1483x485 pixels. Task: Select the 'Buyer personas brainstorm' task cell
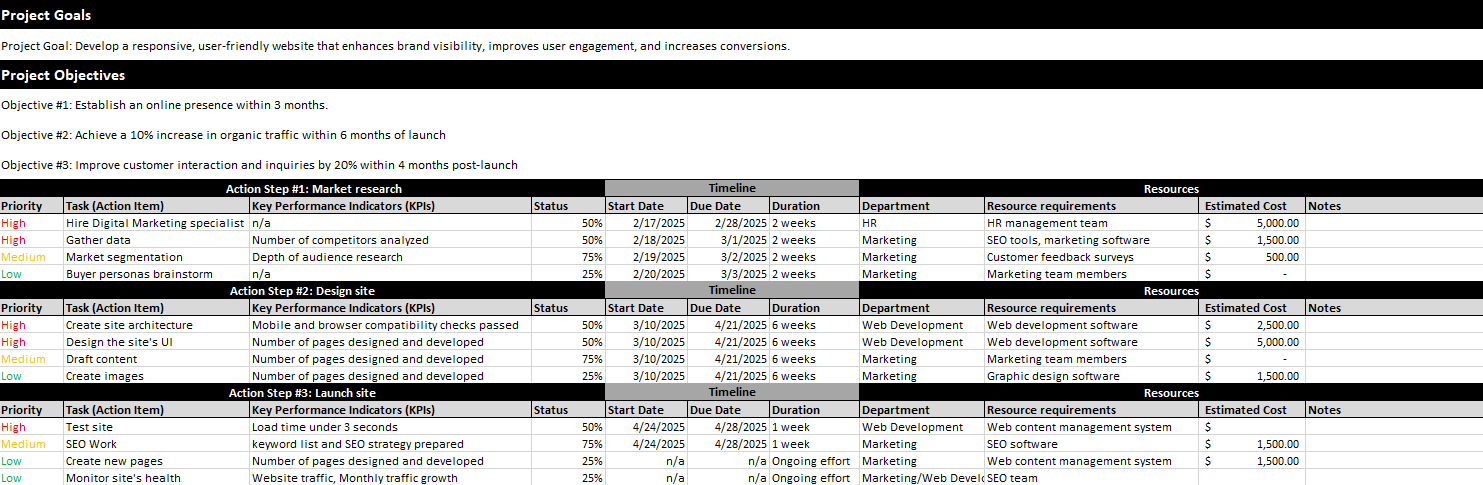click(156, 274)
